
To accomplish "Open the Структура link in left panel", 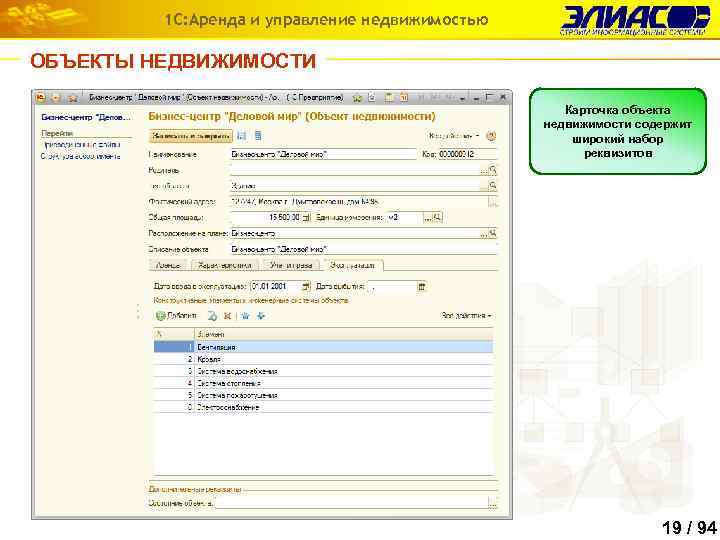I will (80, 156).
